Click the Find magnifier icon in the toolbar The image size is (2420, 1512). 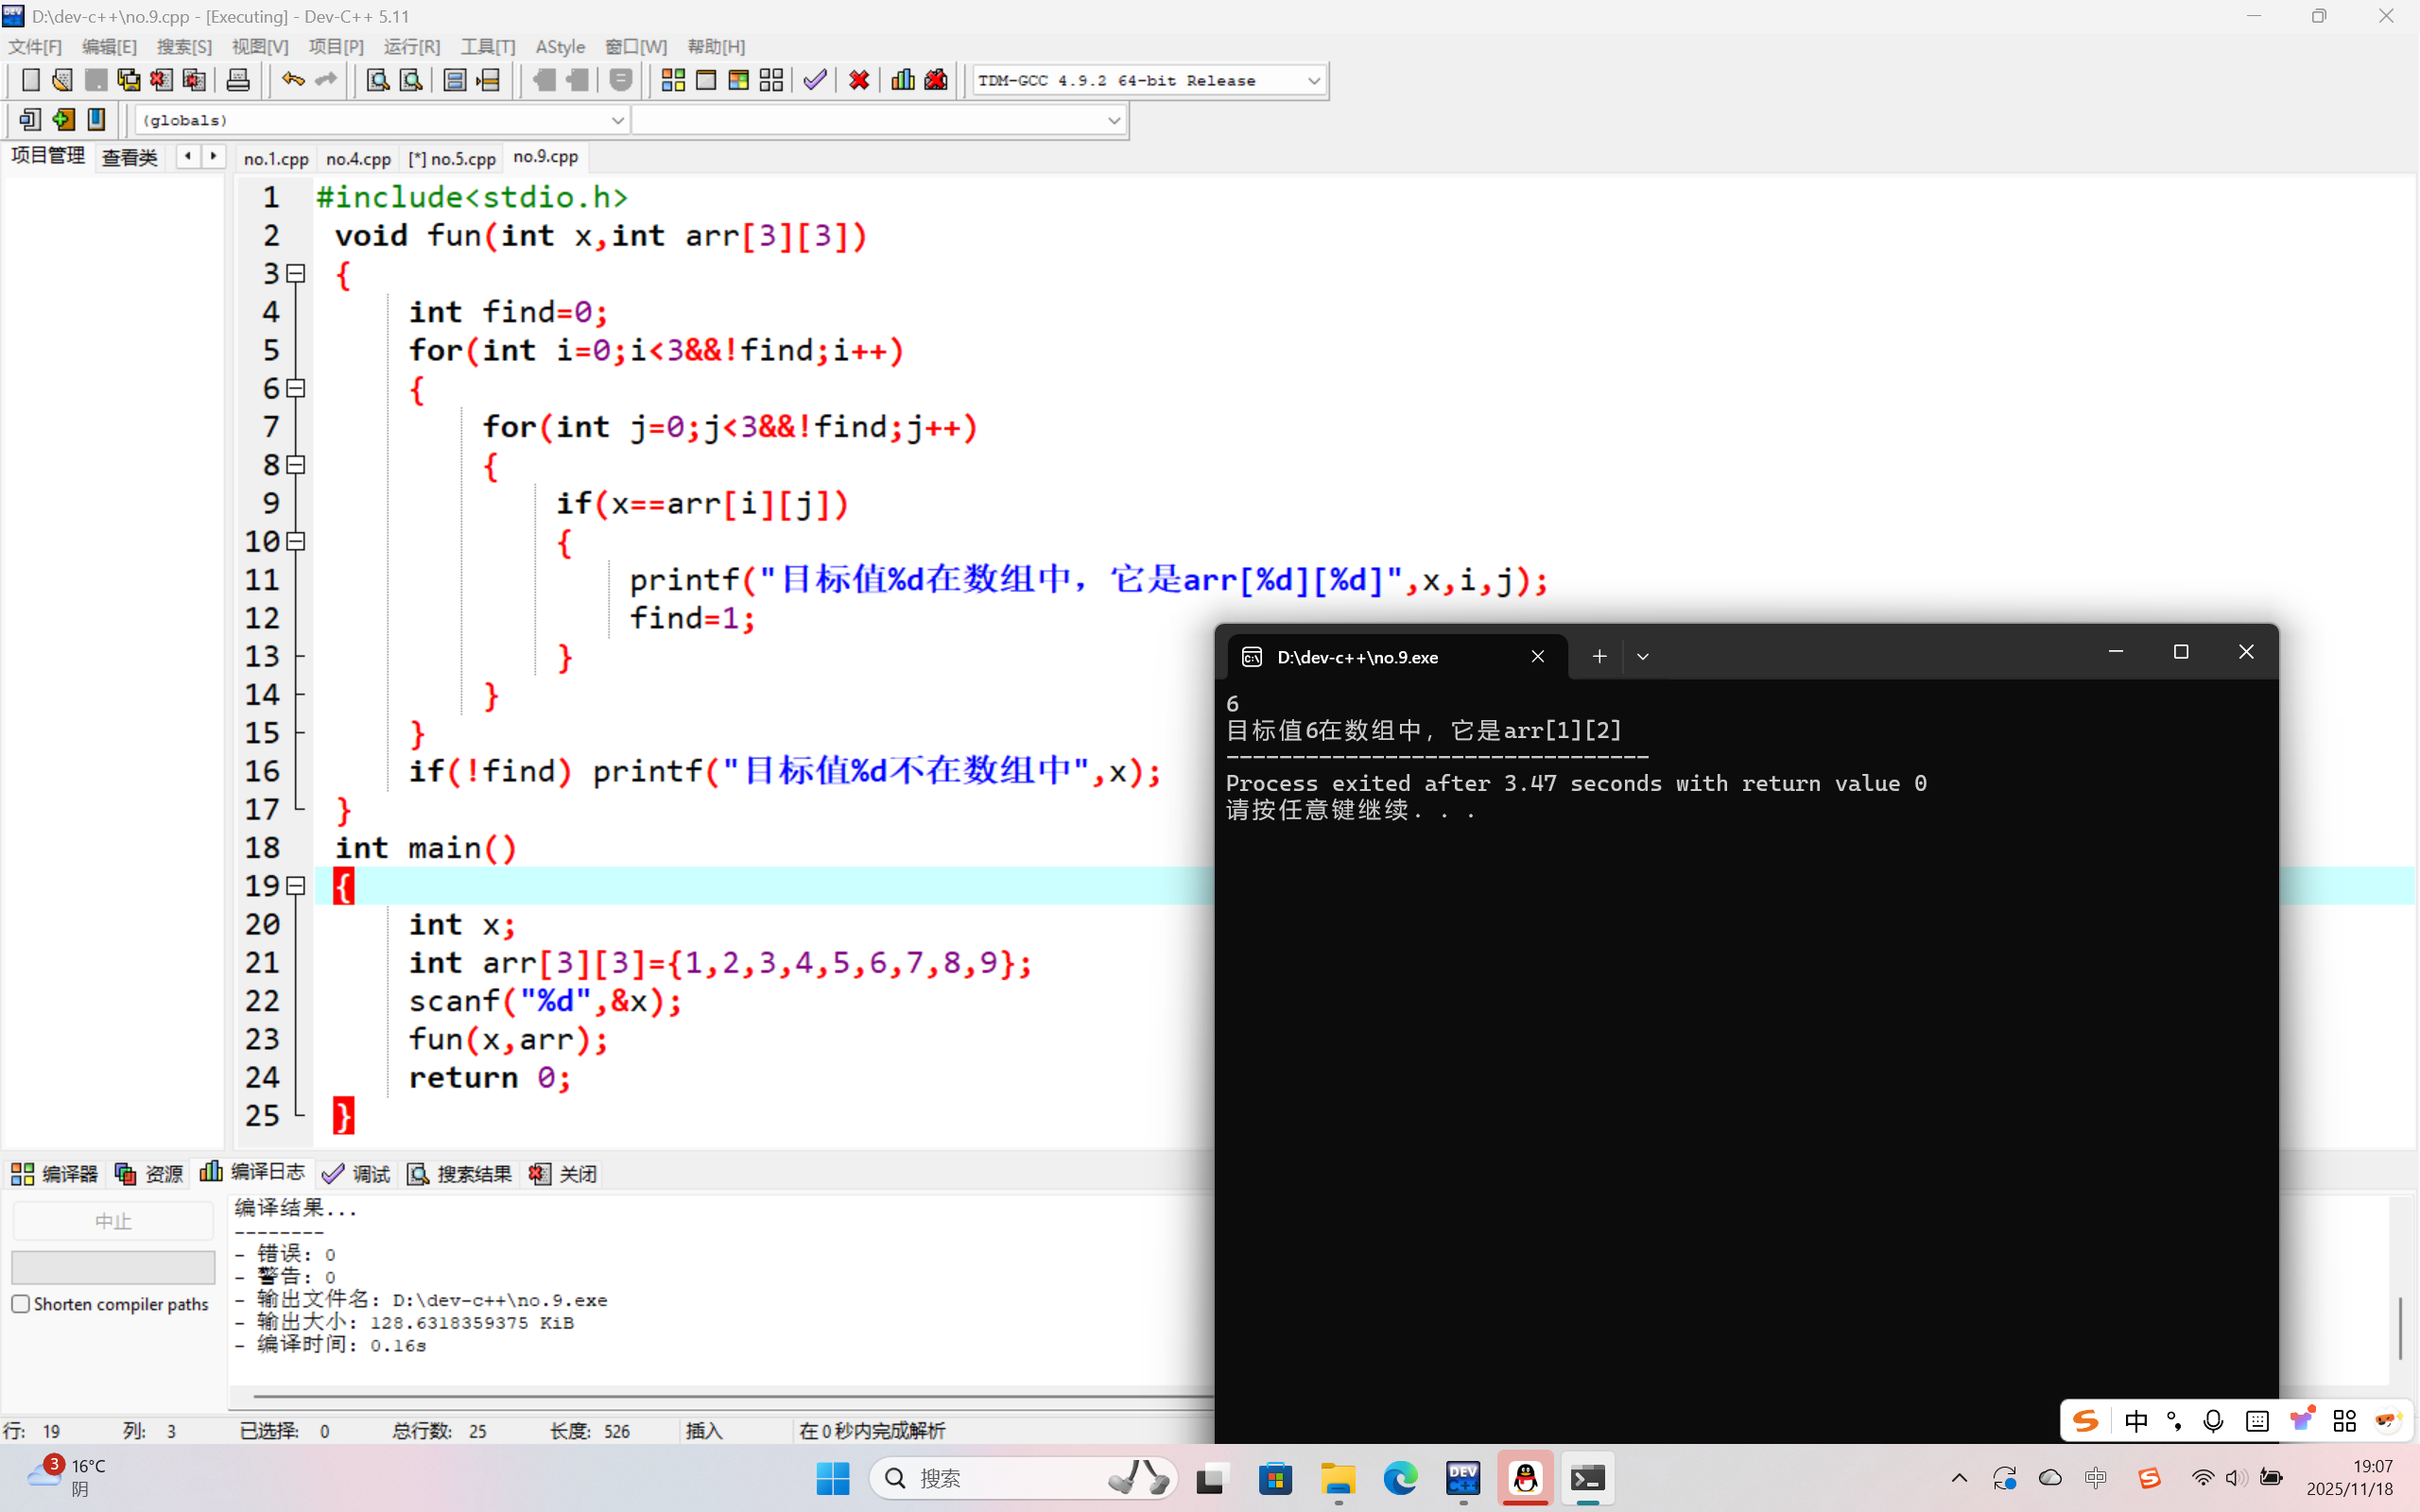(377, 80)
